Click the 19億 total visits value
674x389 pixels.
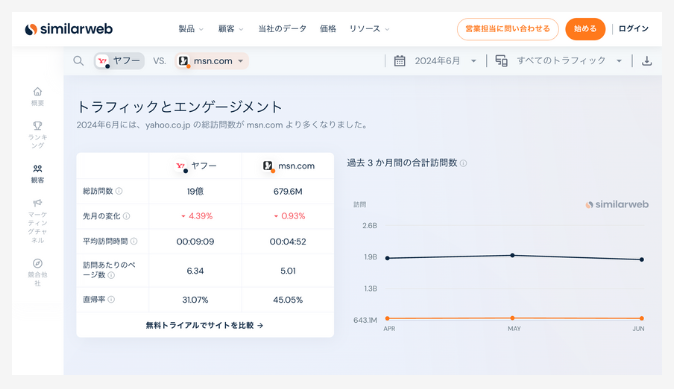[195, 191]
